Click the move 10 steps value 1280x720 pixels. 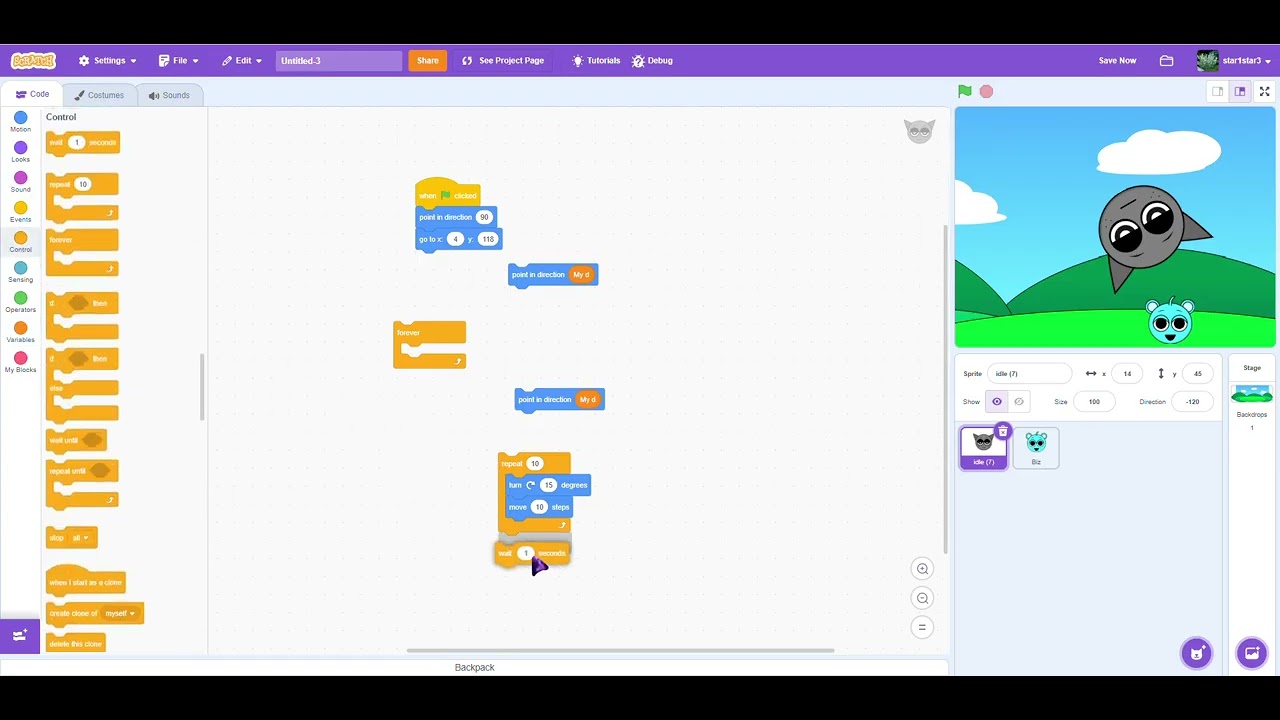pos(539,507)
